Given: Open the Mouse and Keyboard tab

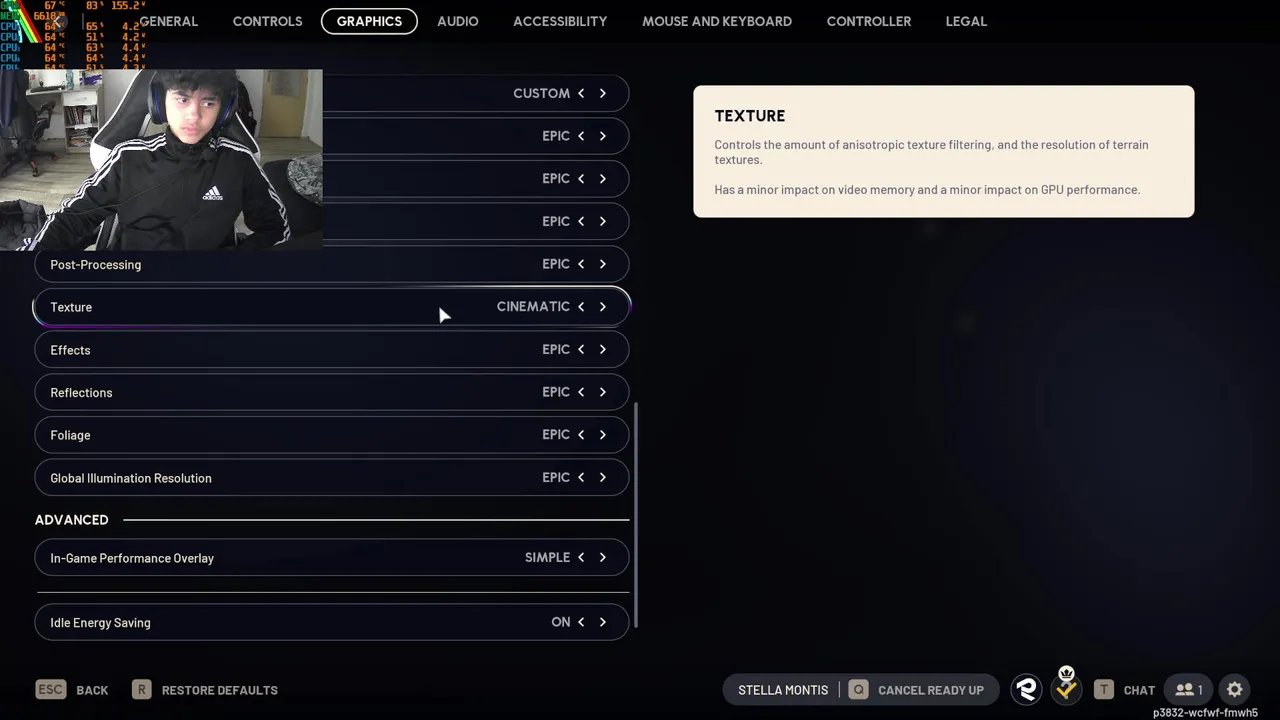Looking at the screenshot, I should [x=717, y=21].
